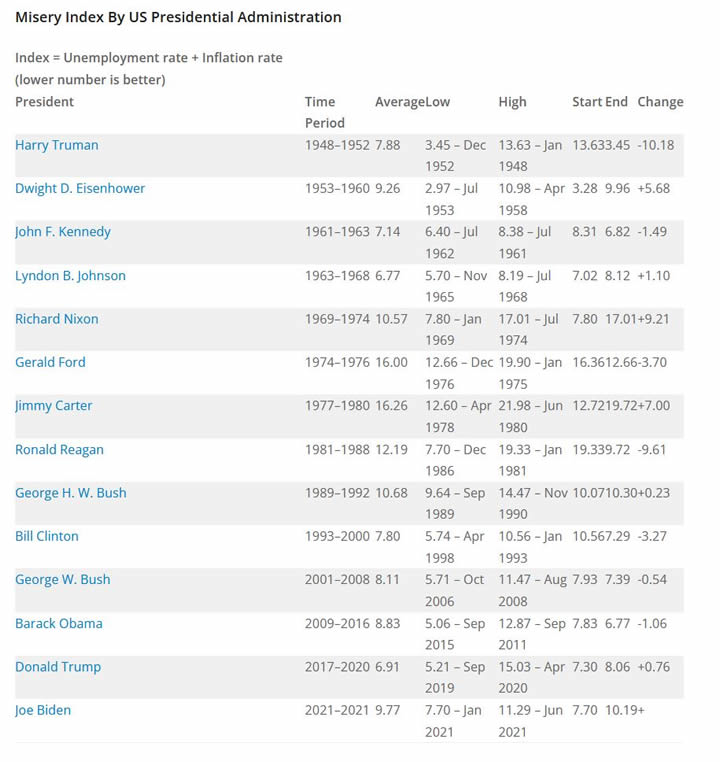Click Truman's 1948–1952 time period cell
The image size is (720, 762).
point(337,145)
